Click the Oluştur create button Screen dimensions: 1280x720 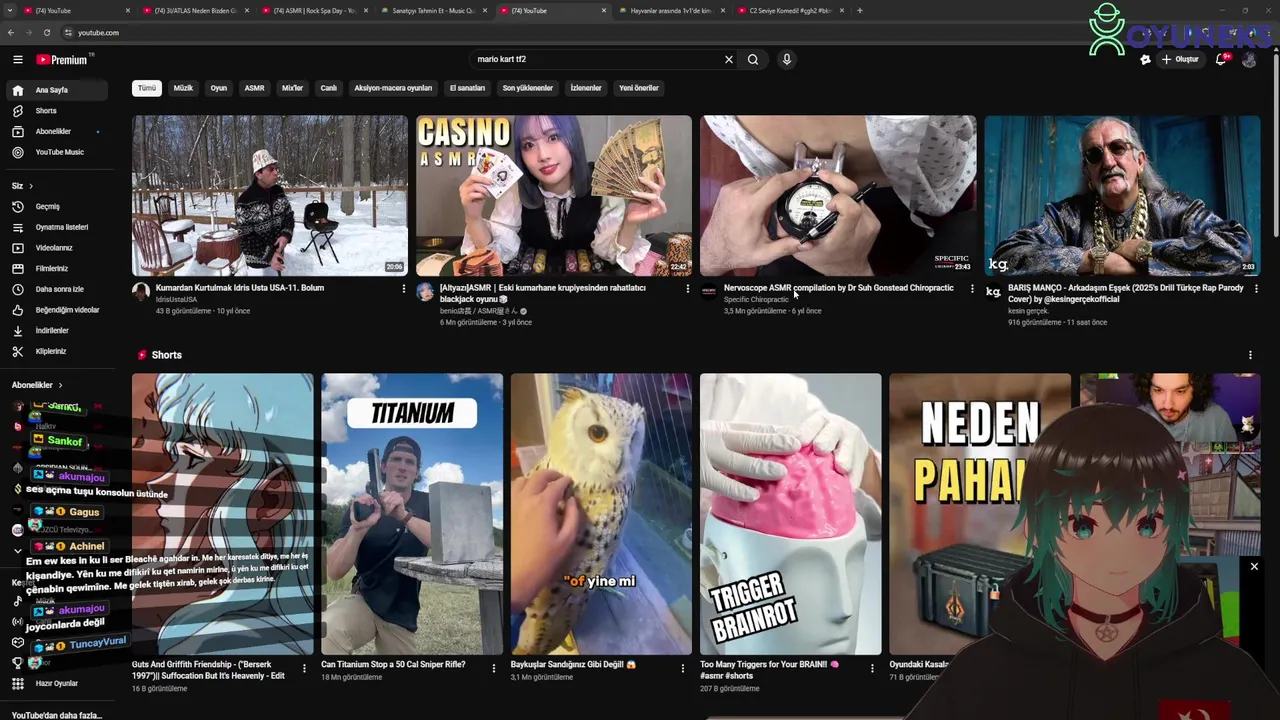pos(1180,59)
